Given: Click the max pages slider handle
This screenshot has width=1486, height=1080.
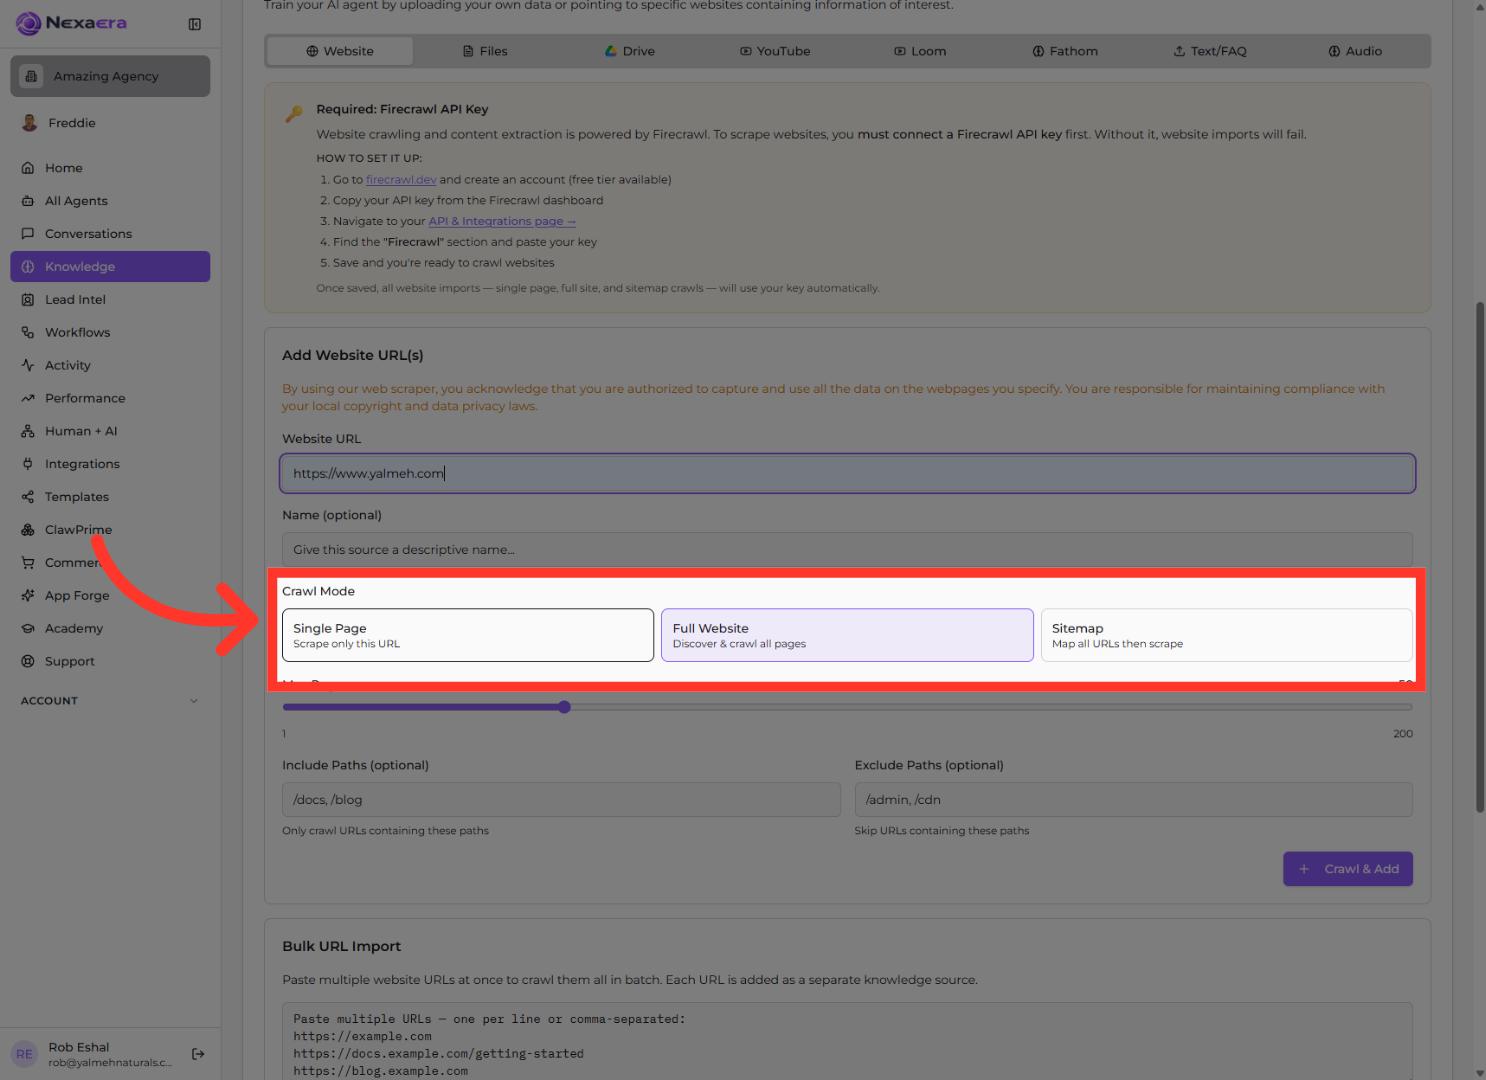Looking at the screenshot, I should pos(564,707).
